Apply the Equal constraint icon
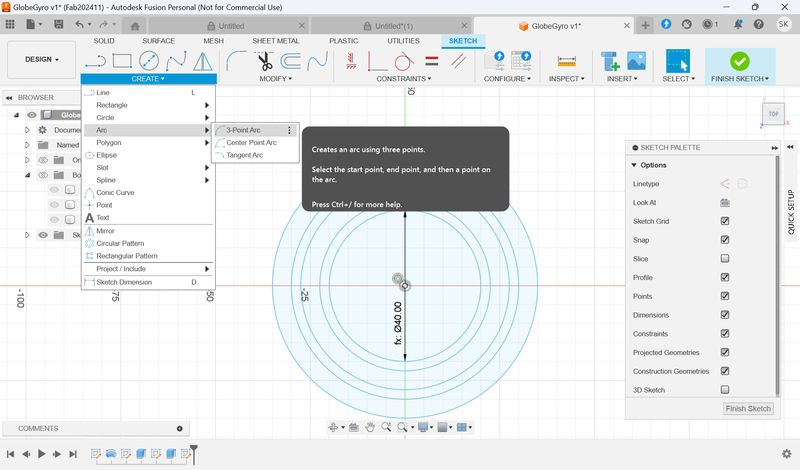Screen dimensions: 800x470 tap(432, 61)
